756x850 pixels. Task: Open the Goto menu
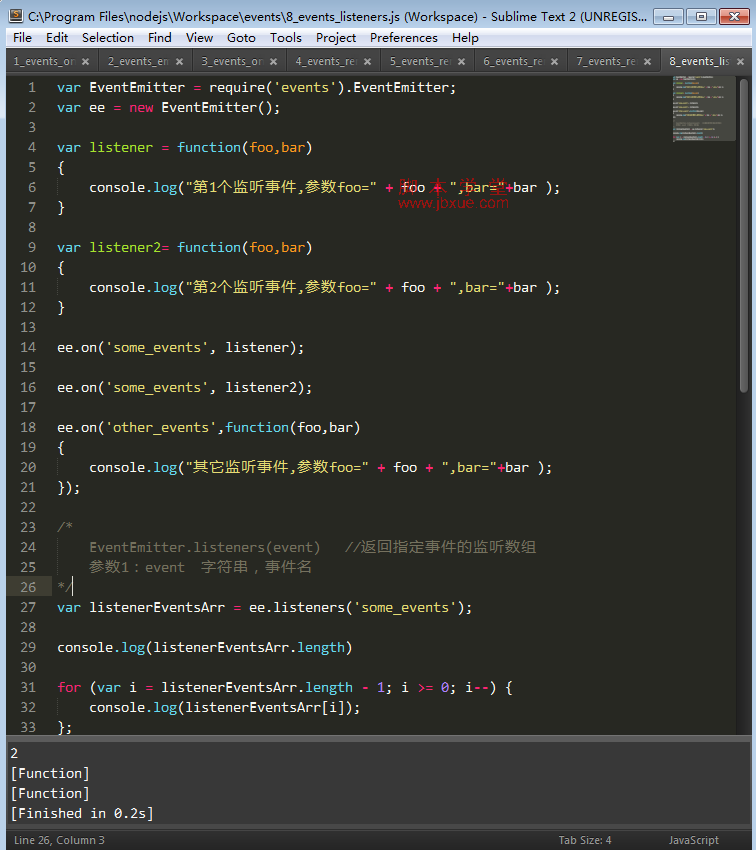(x=241, y=38)
